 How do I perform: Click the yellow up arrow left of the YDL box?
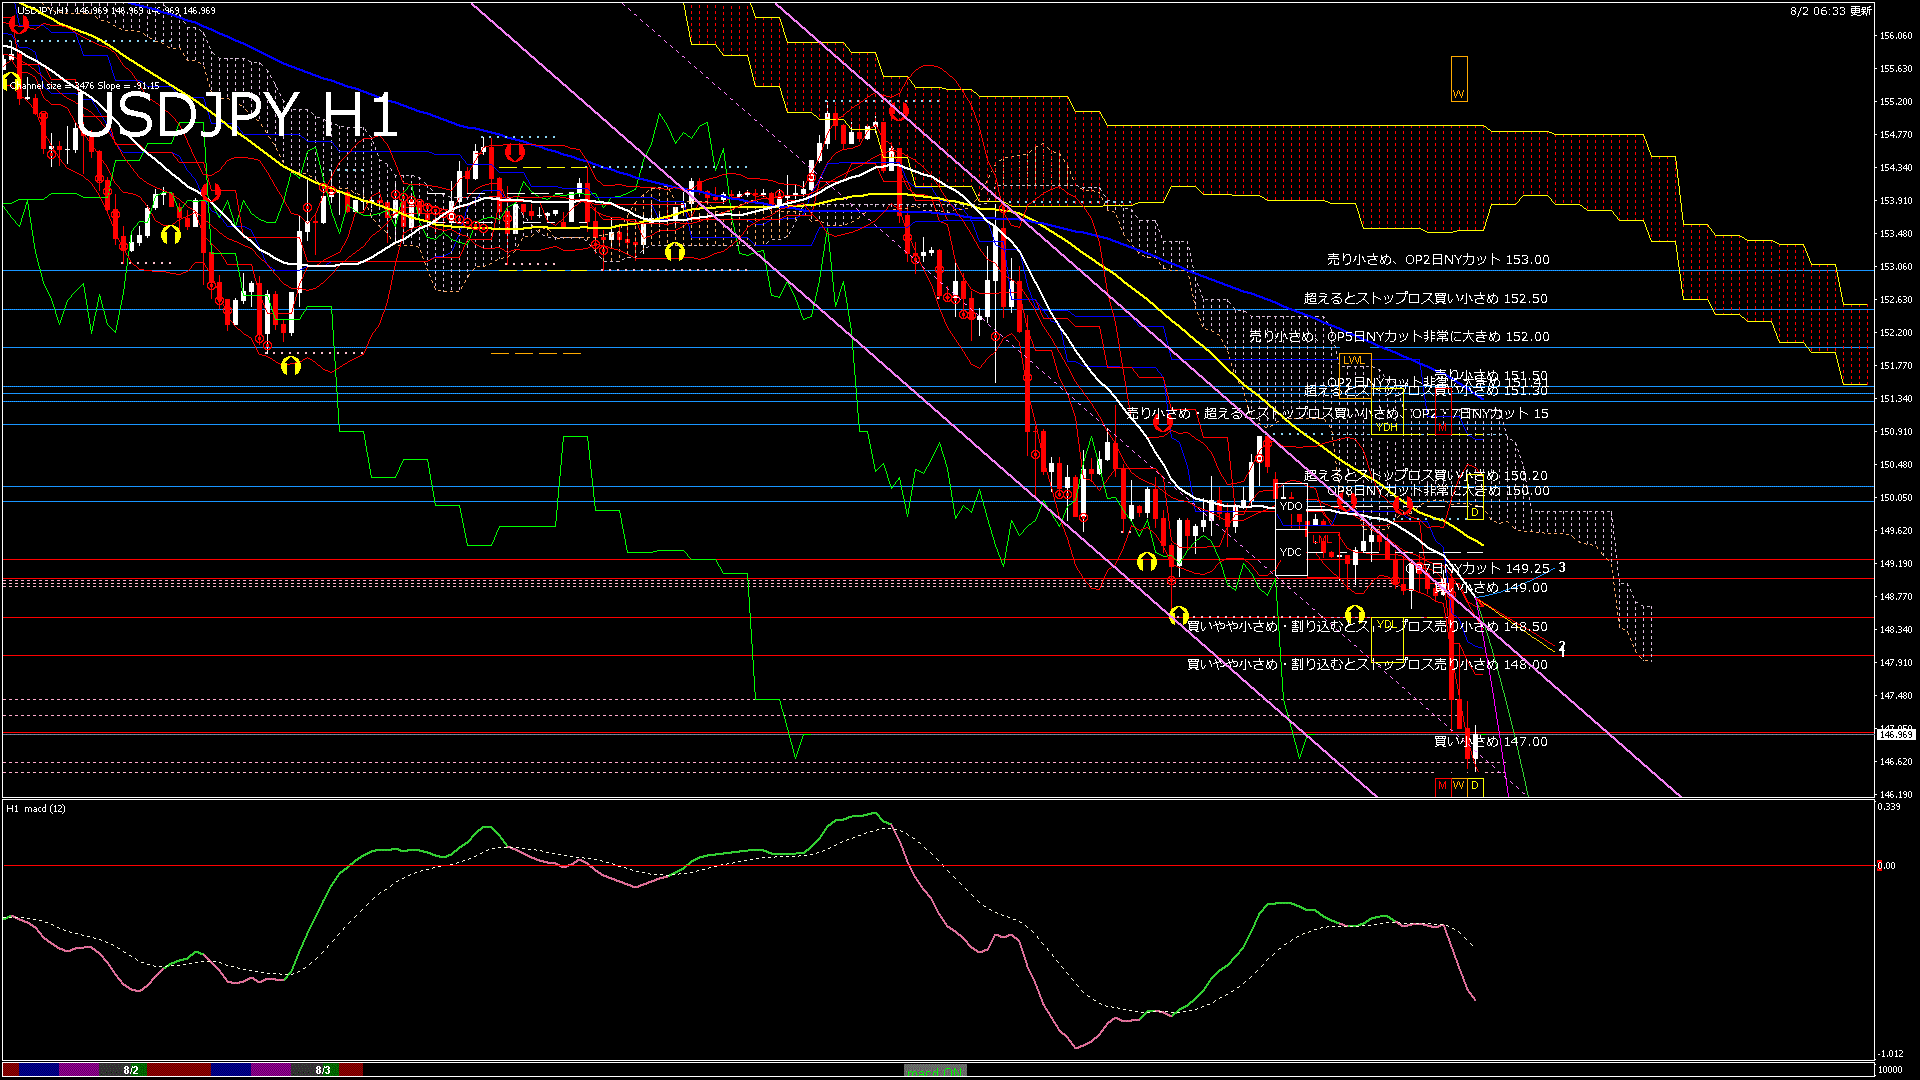pos(1355,614)
